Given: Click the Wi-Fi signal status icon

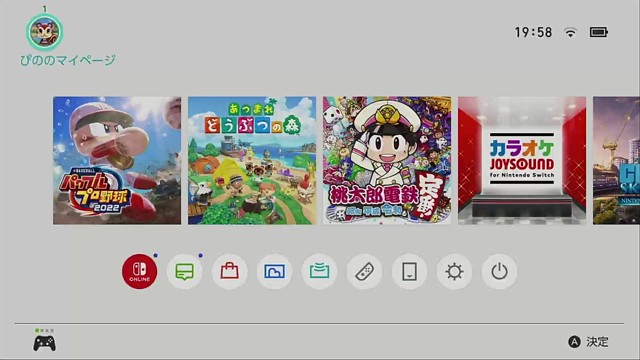Looking at the screenshot, I should (570, 32).
